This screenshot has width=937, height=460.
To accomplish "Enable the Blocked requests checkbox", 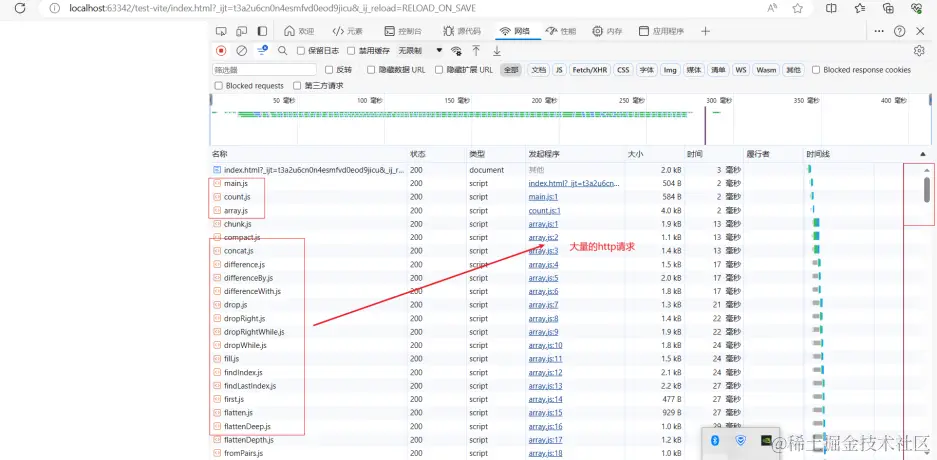I will pos(218,85).
